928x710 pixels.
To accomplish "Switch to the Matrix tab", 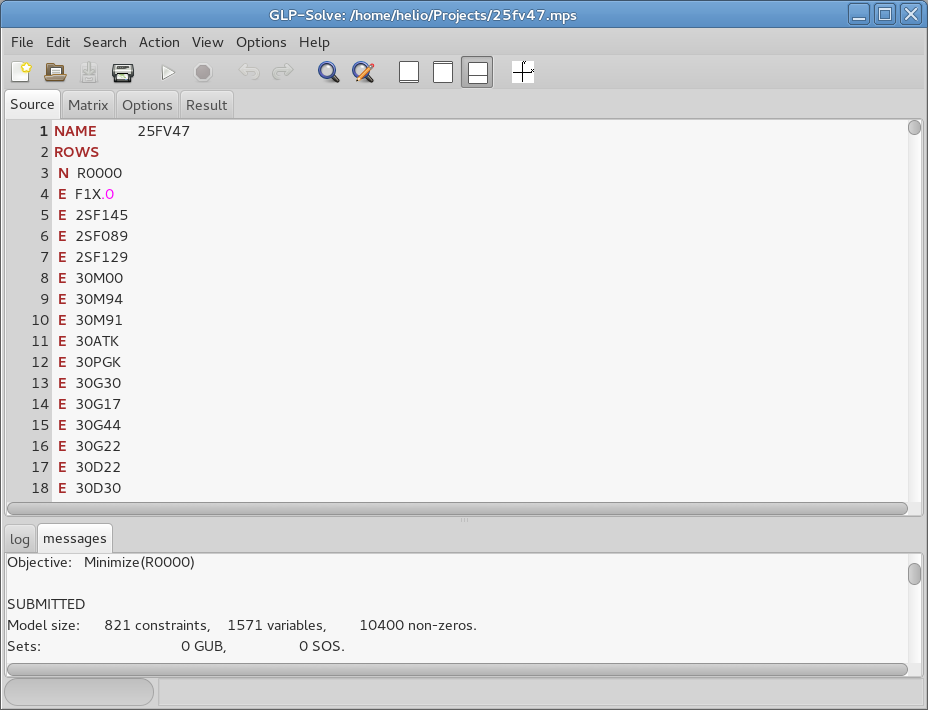I will coord(88,105).
